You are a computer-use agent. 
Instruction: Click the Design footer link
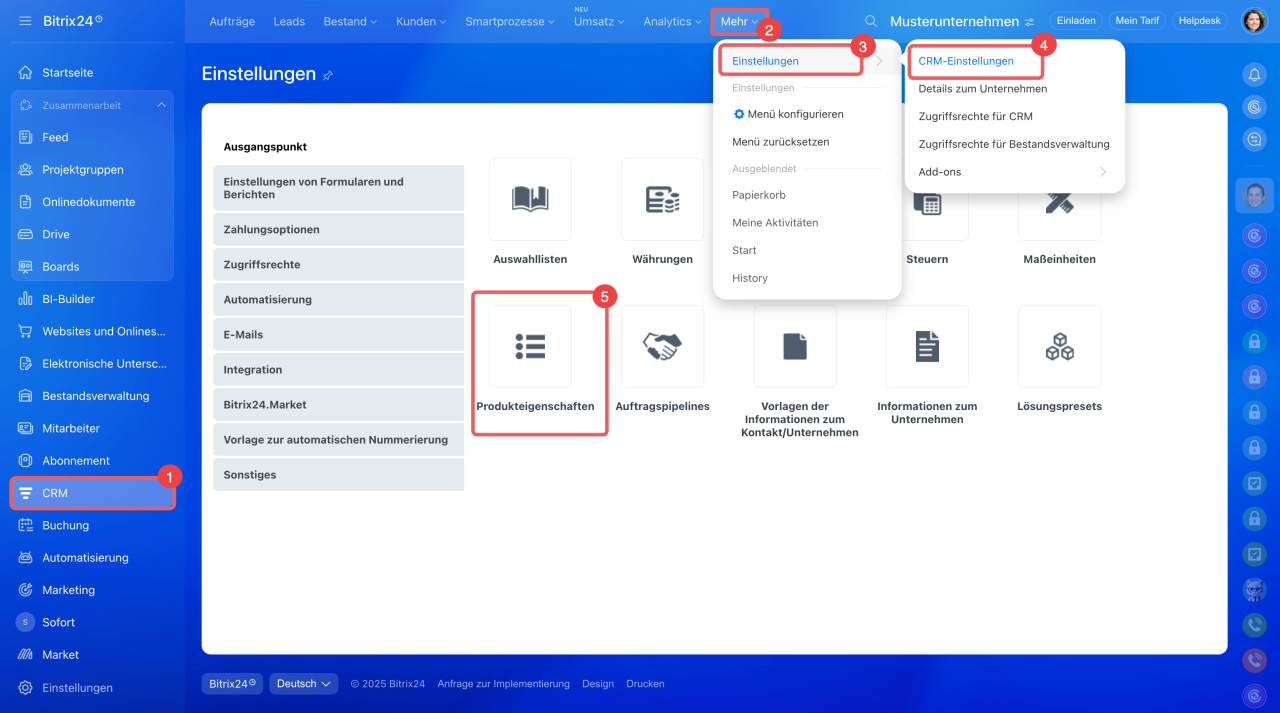point(598,684)
